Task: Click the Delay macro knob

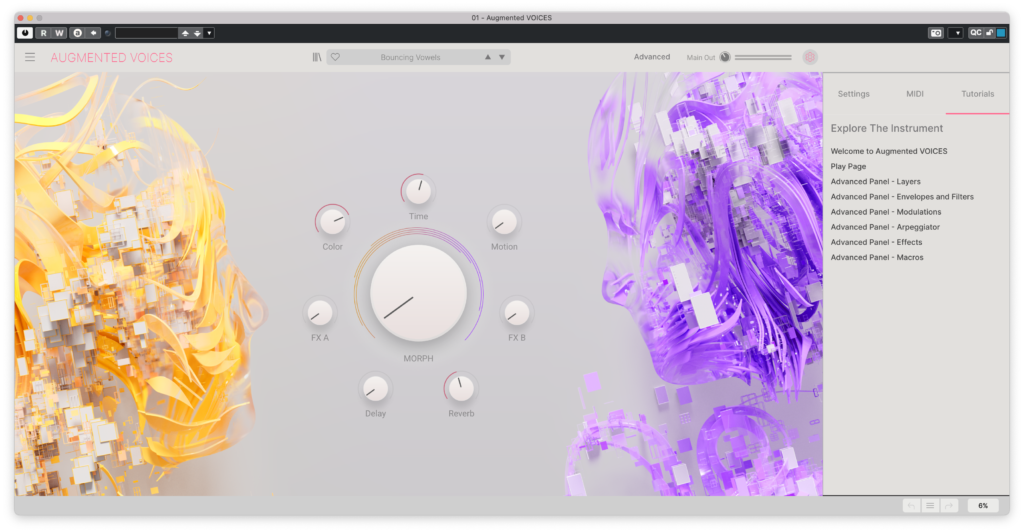Action: click(375, 389)
